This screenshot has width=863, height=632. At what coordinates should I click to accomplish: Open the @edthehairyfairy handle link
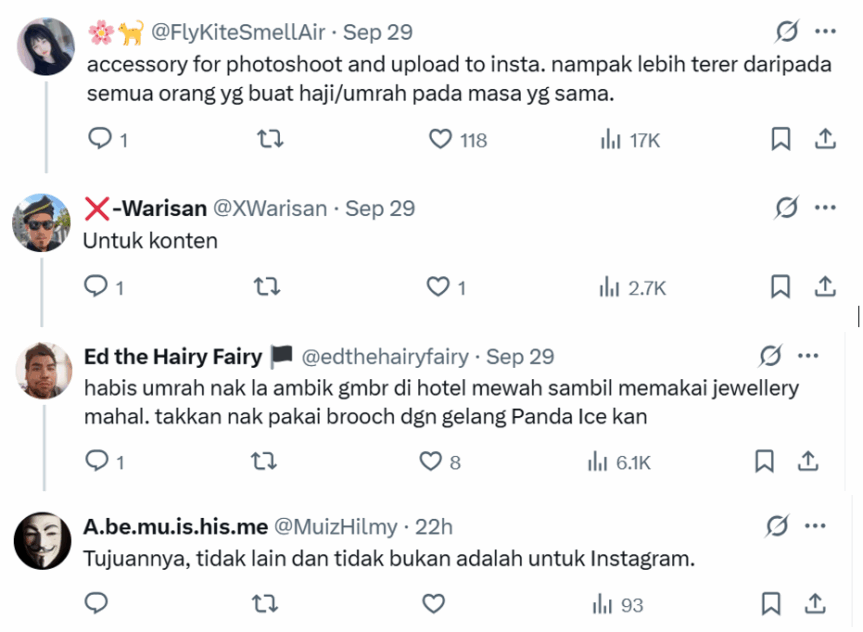point(385,357)
